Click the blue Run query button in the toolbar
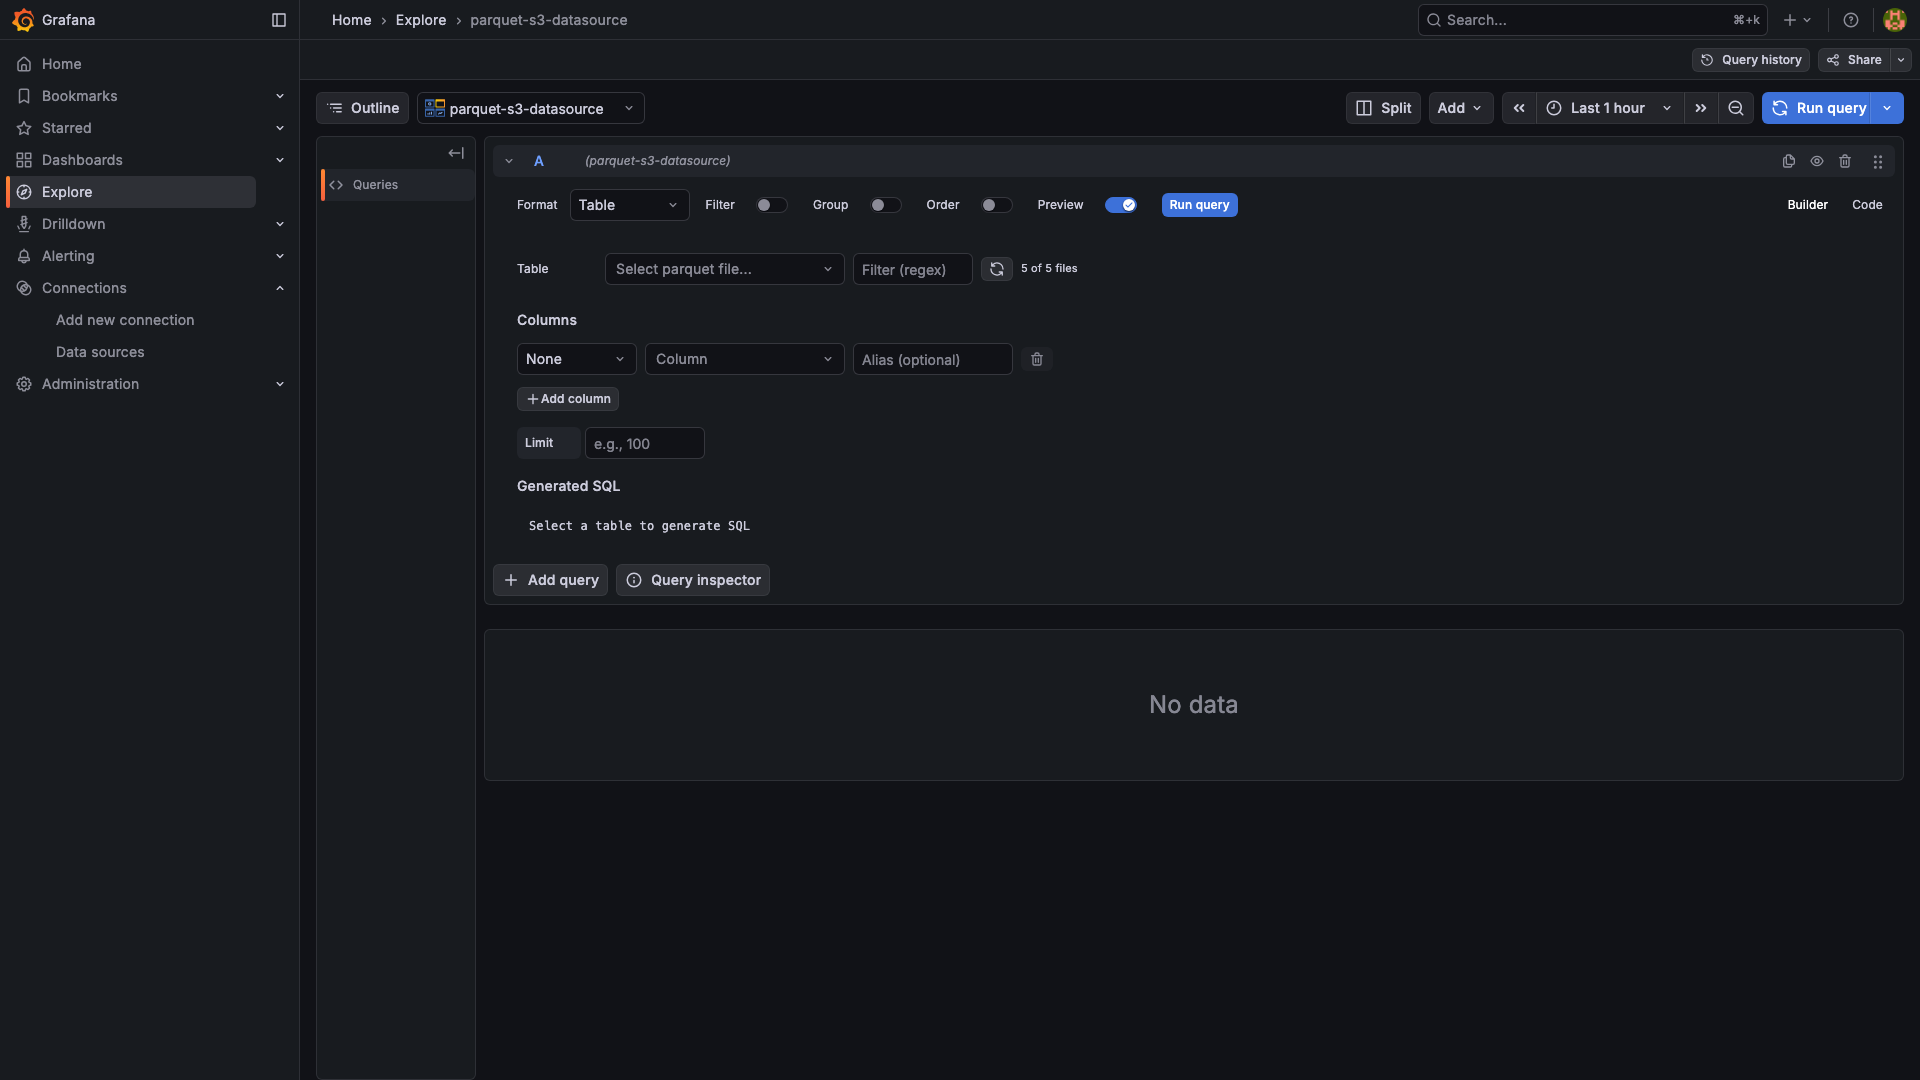 (1818, 108)
